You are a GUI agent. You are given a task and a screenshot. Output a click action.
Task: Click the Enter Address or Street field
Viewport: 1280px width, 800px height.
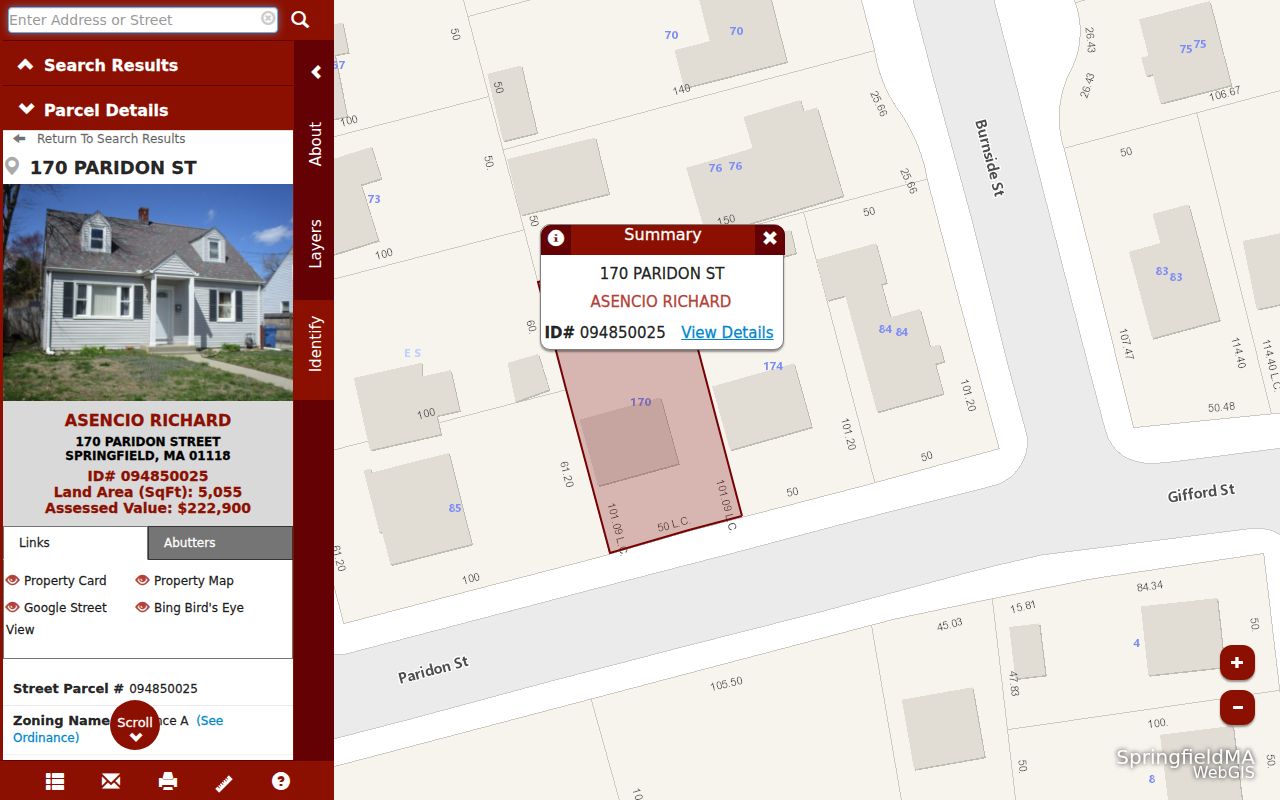(143, 20)
